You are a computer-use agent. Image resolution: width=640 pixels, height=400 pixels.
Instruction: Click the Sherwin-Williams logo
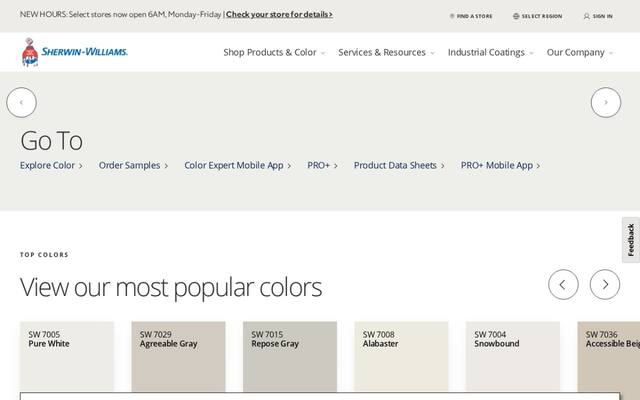(74, 52)
